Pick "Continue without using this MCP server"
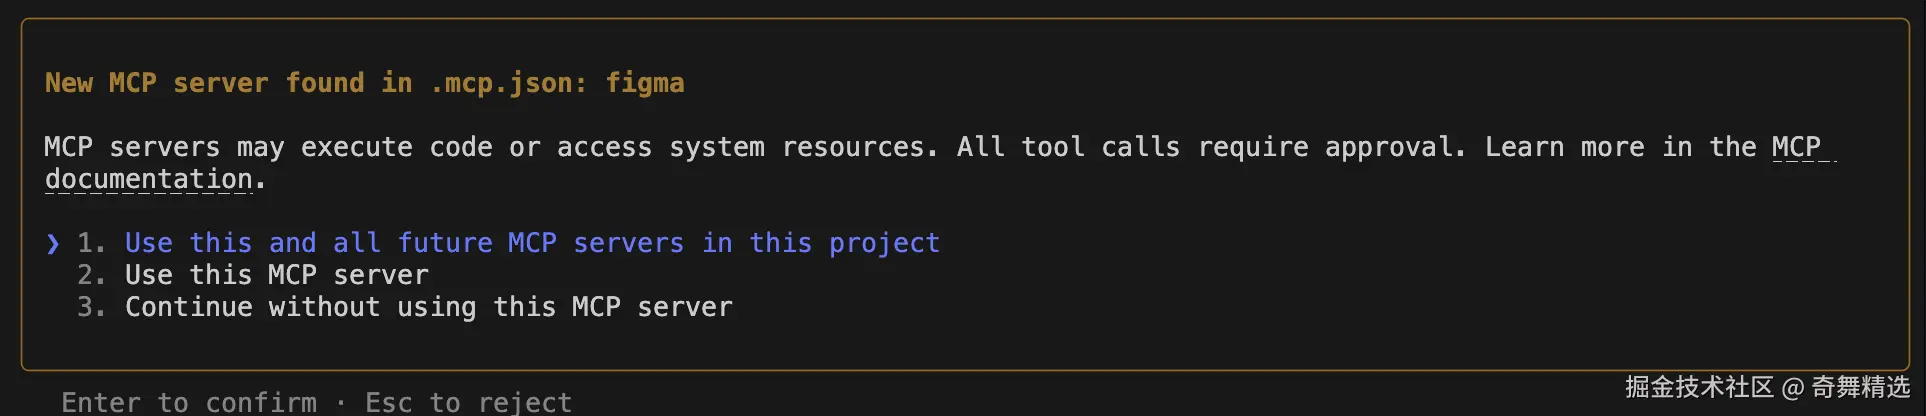The height and width of the screenshot is (416, 1926). (x=428, y=307)
